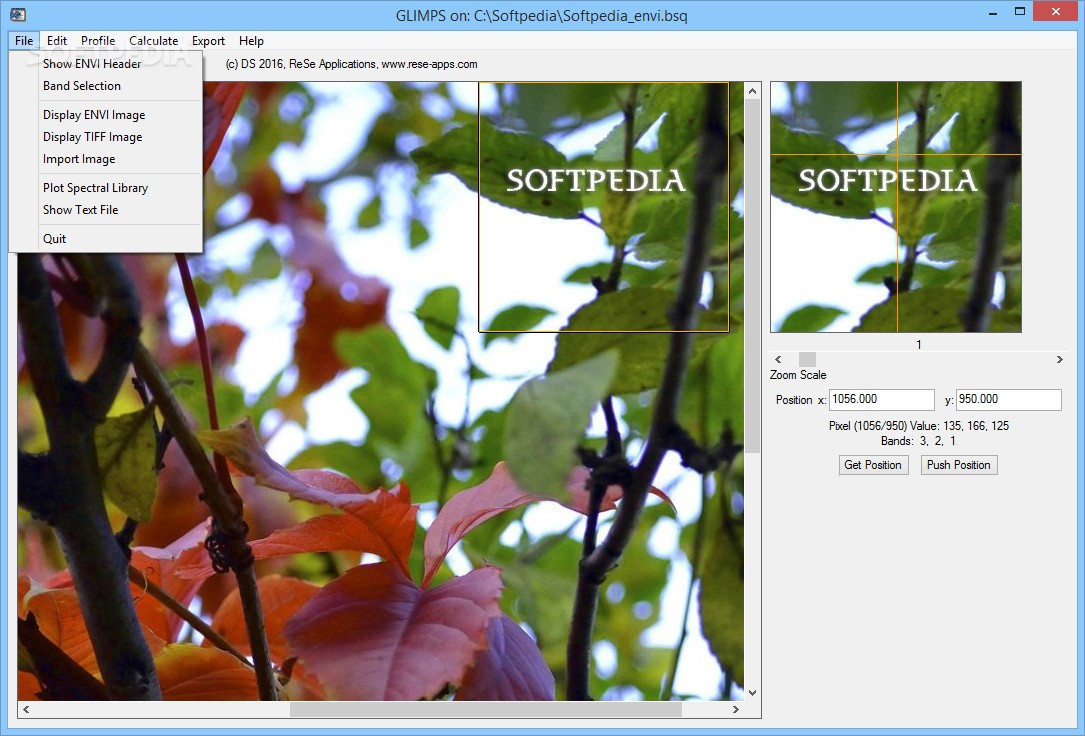Screen dimensions: 1085x736
Task: Click the GLIMPS application icon in title bar
Action: tap(19, 14)
